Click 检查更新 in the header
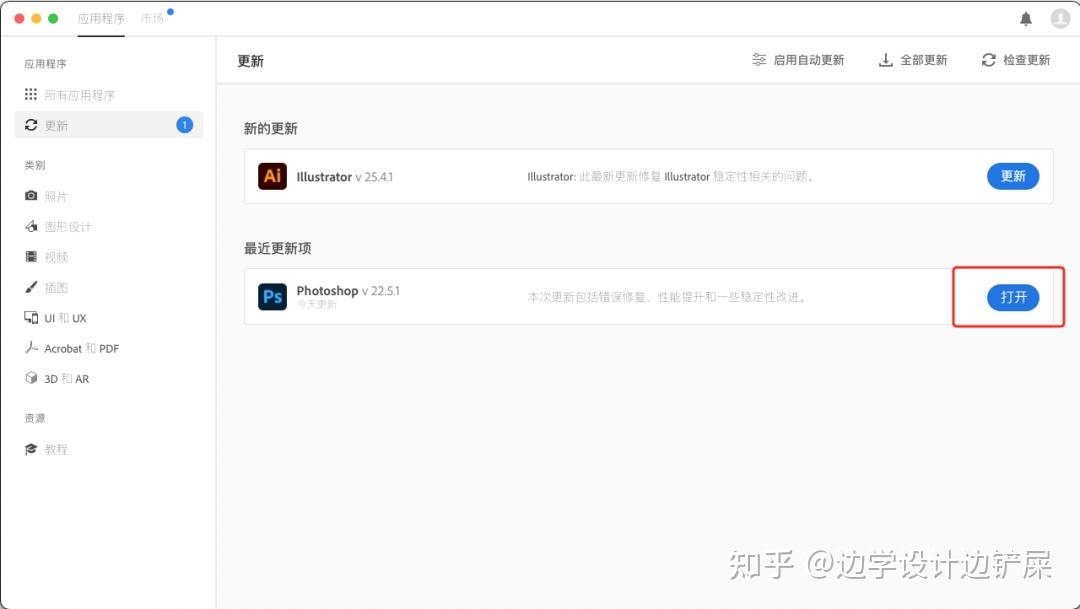Image resolution: width=1080 pixels, height=609 pixels. click(1026, 60)
